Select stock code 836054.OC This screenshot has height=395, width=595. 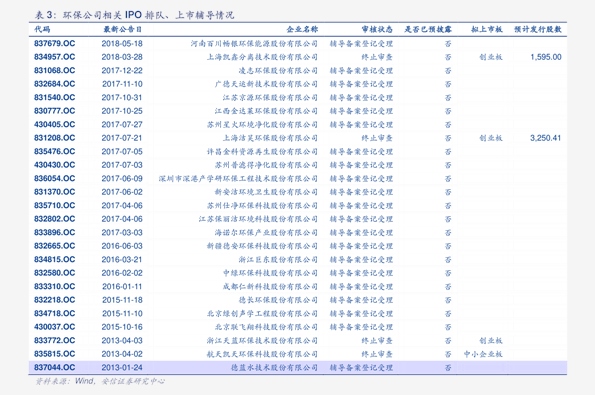point(55,178)
